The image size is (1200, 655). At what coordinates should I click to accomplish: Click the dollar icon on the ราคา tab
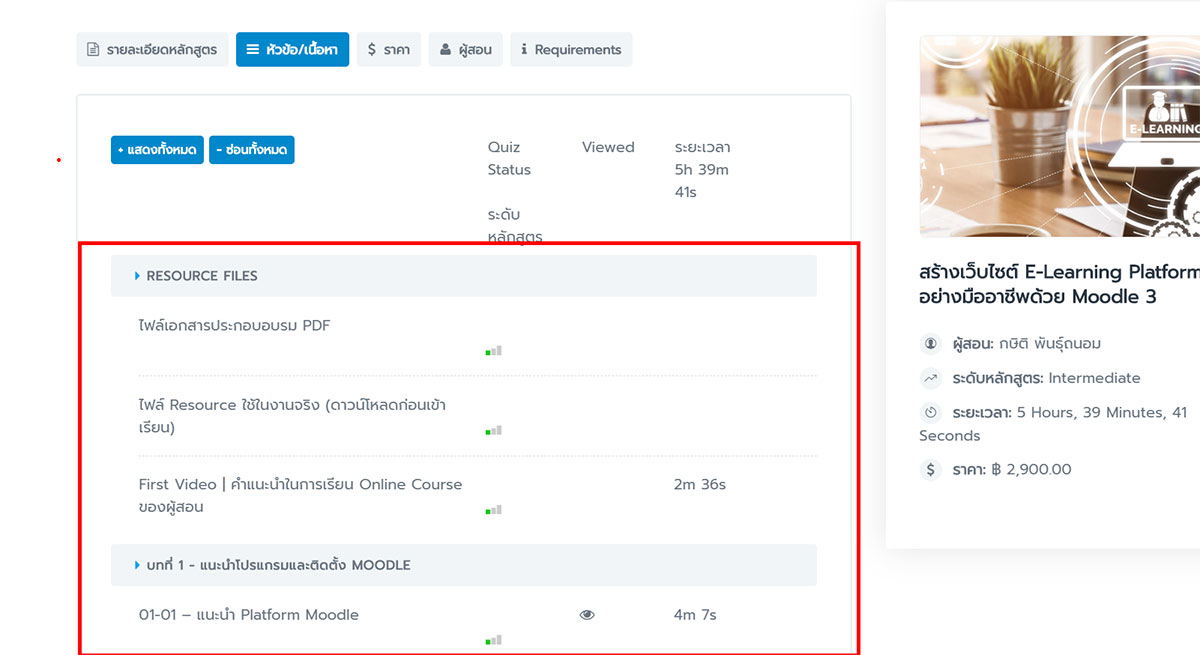coord(371,49)
